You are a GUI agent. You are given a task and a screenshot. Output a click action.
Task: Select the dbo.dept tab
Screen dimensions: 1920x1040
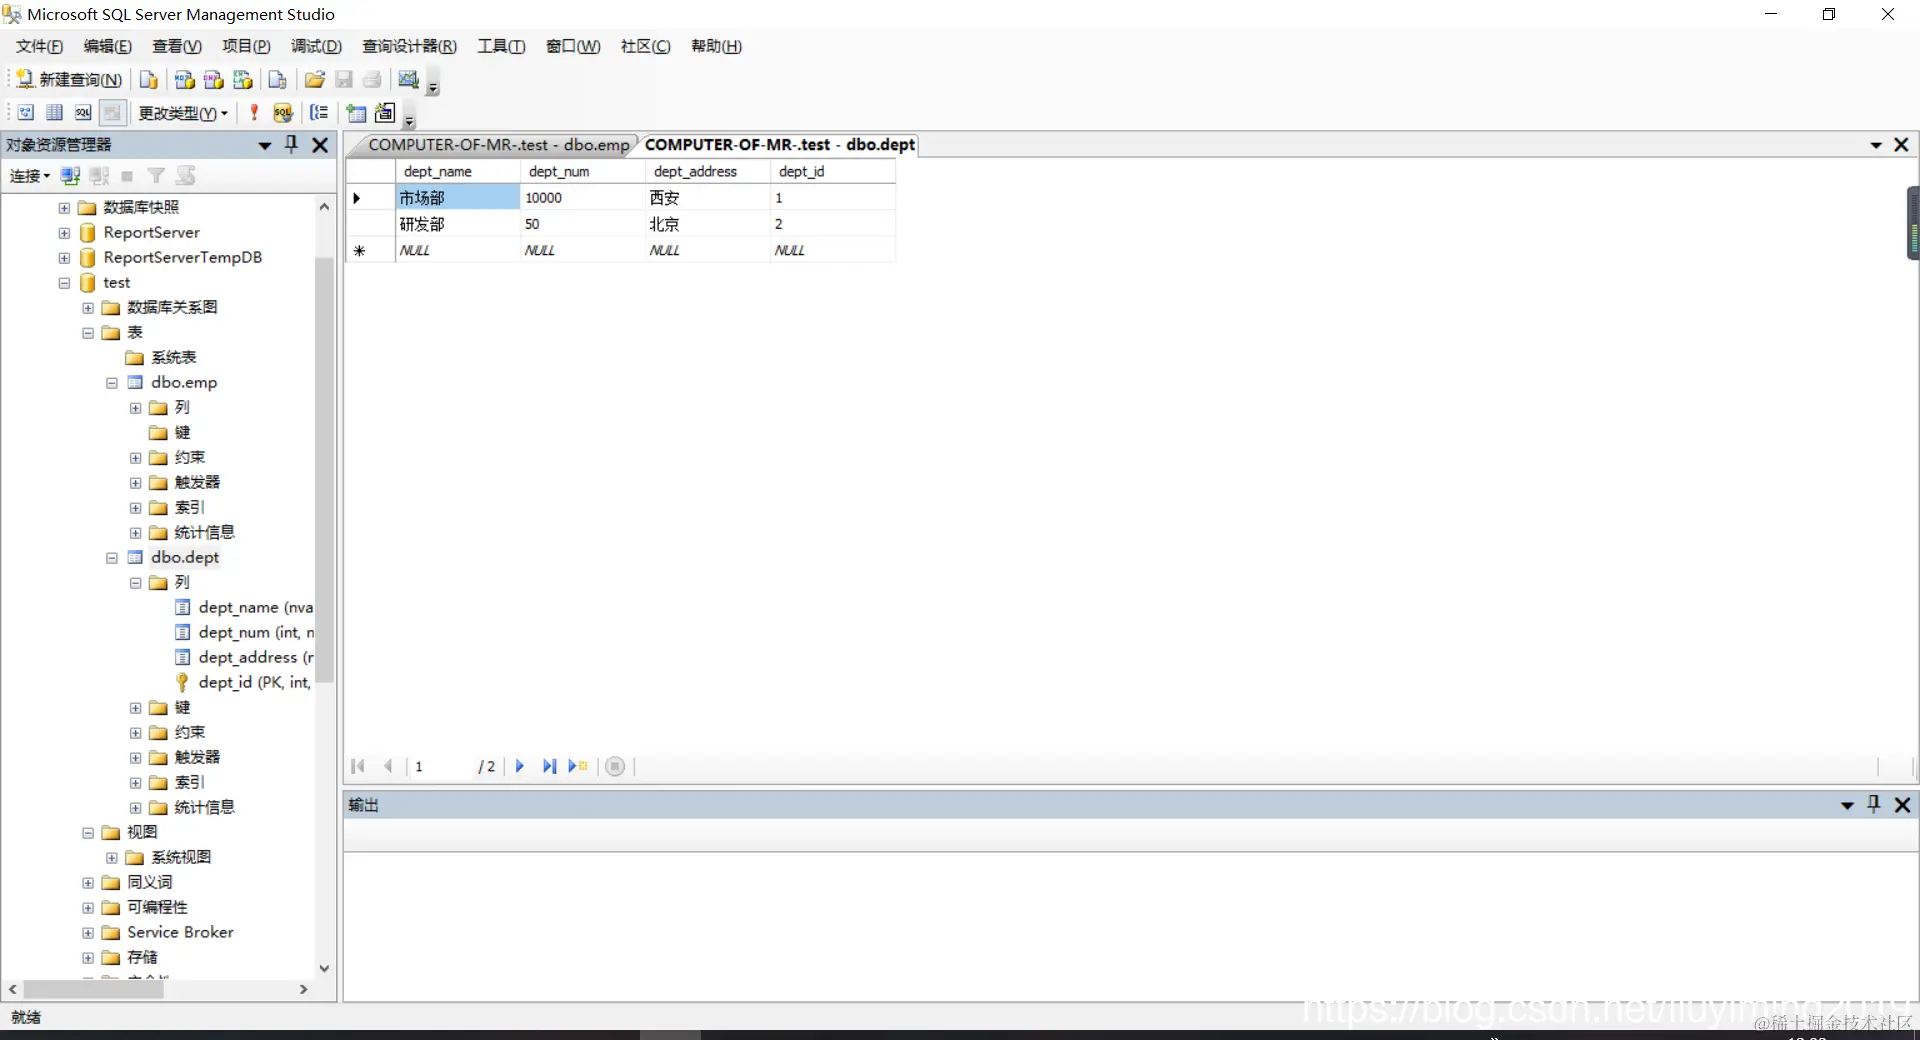tap(779, 145)
